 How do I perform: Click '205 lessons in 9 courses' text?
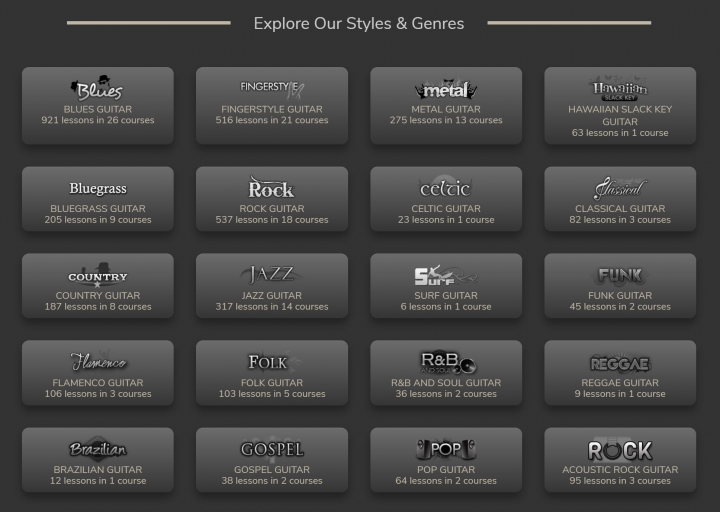[x=98, y=220]
